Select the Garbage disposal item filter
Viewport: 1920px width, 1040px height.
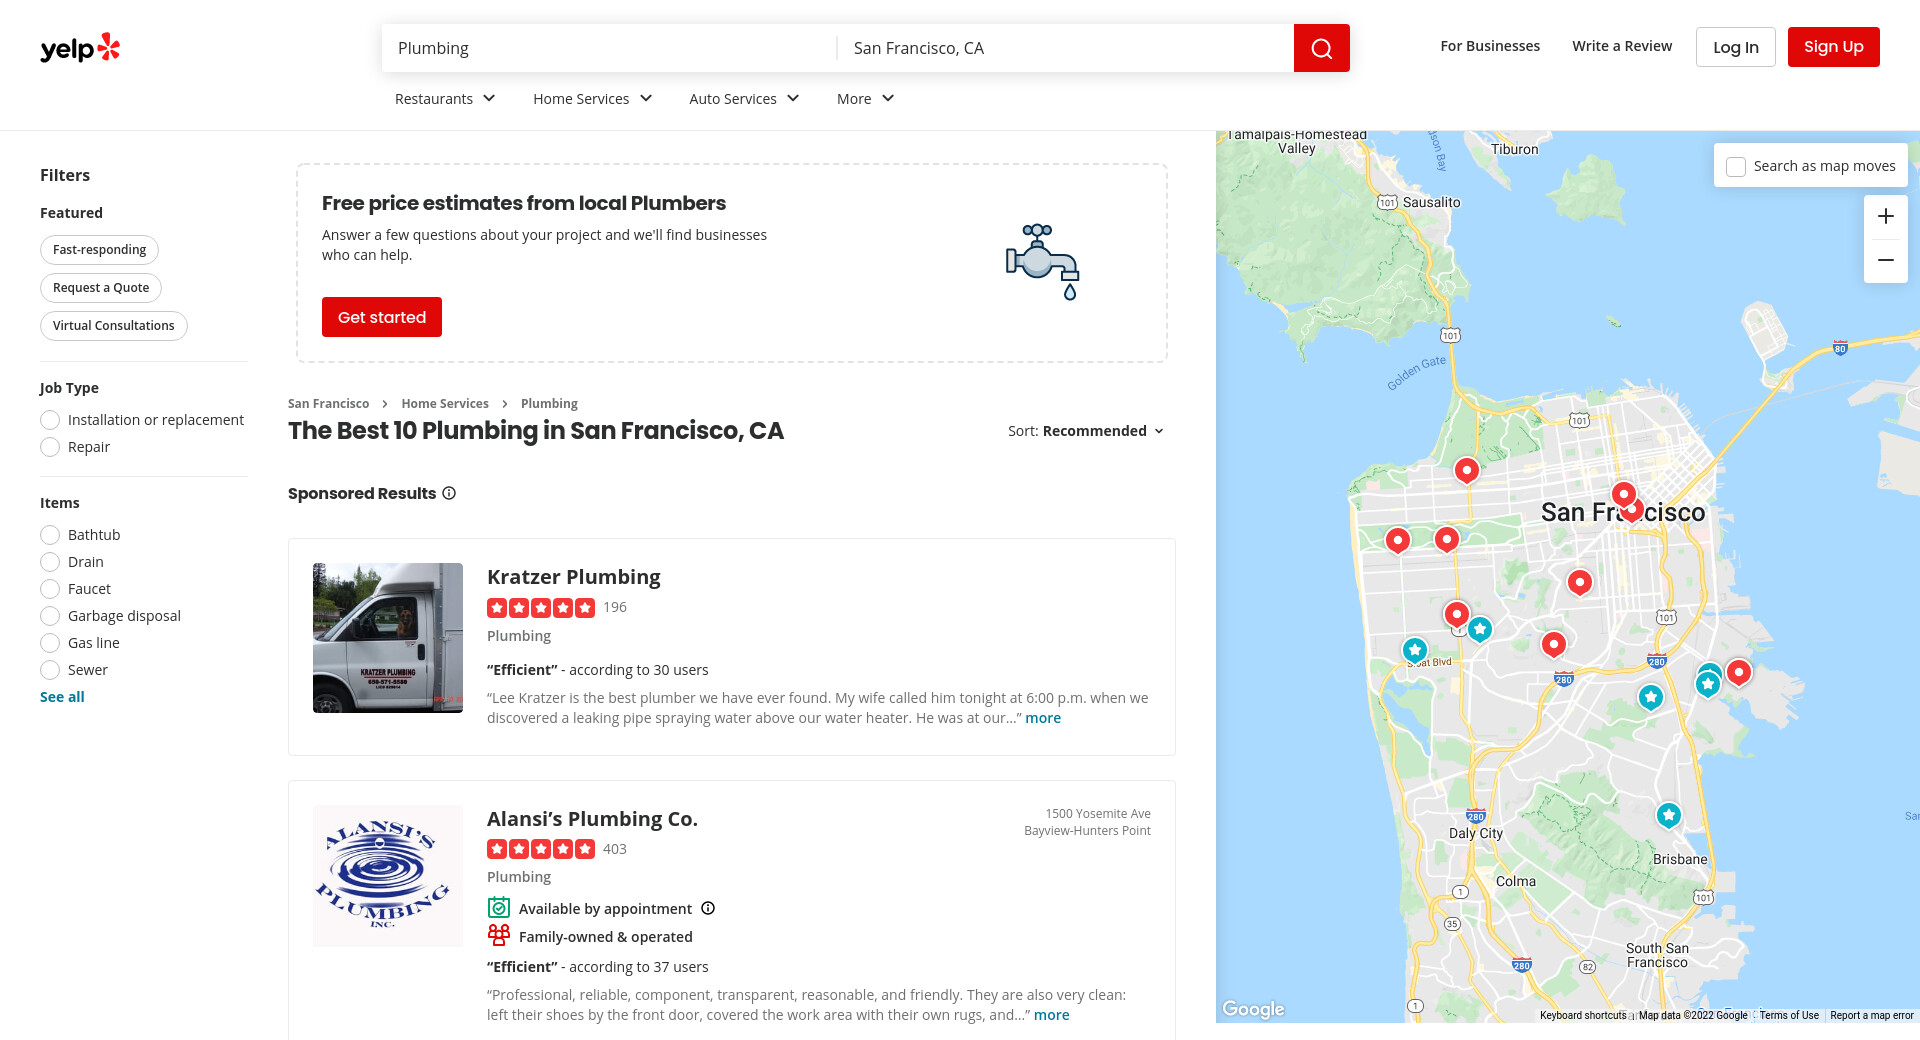coord(50,616)
